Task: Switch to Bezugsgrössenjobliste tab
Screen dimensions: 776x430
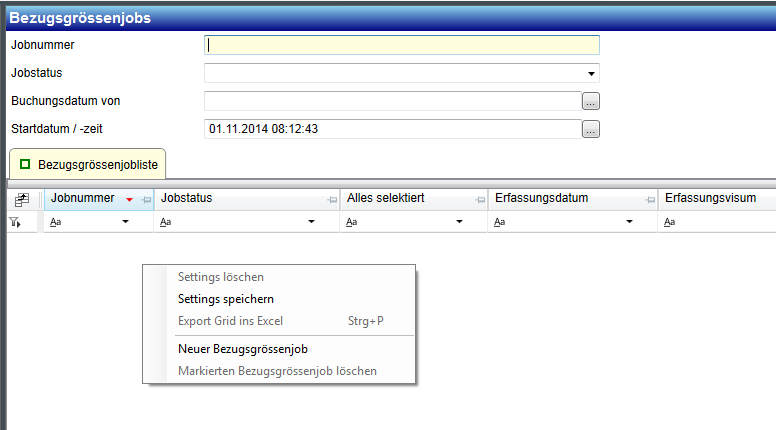Action: (88, 164)
